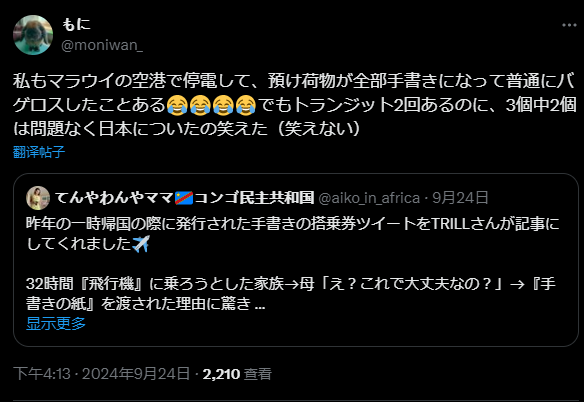Click 翻译帖子 to translate the post
The image size is (584, 402).
(x=39, y=152)
